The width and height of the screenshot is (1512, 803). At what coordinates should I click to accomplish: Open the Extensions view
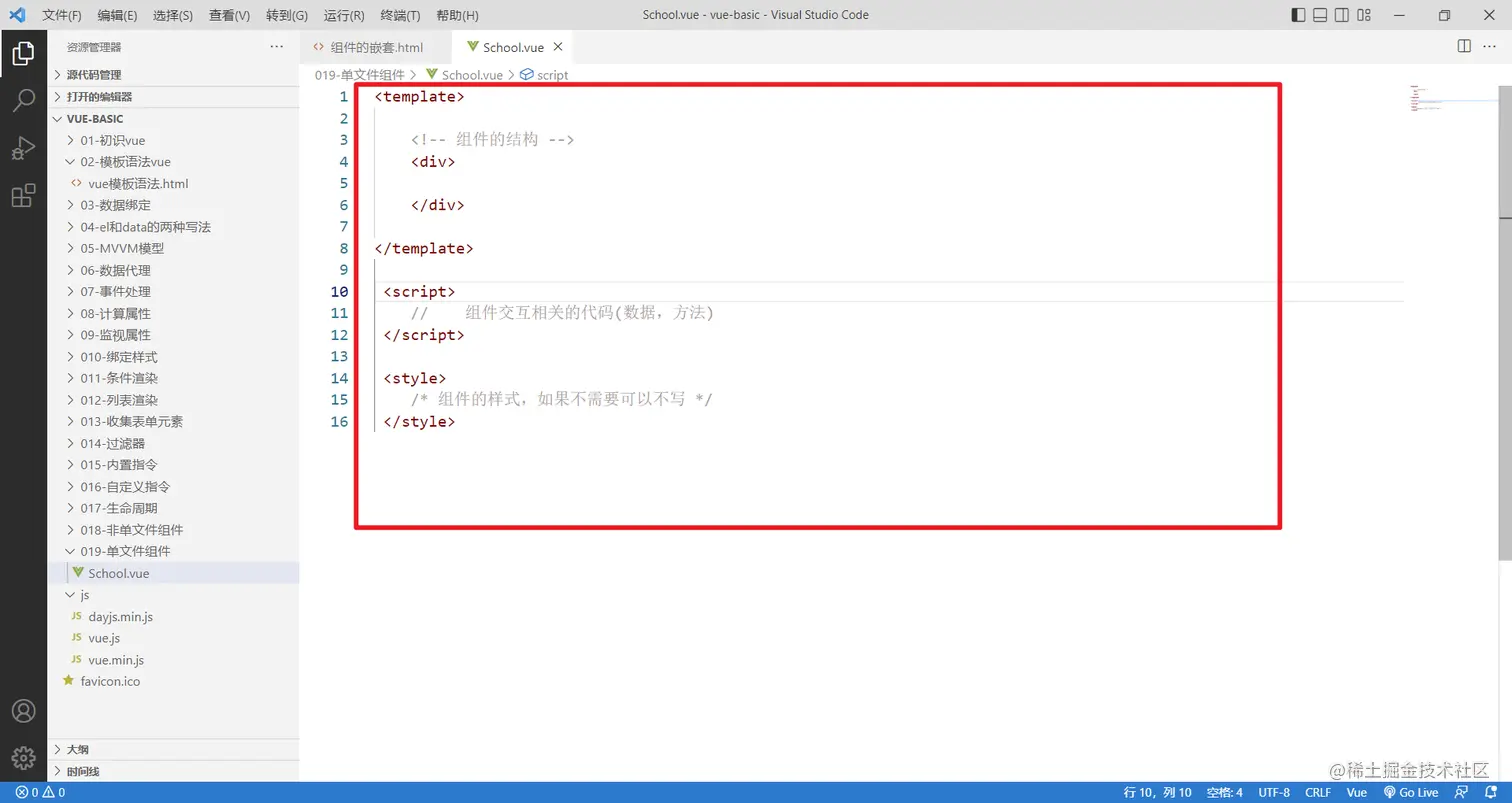coord(23,196)
